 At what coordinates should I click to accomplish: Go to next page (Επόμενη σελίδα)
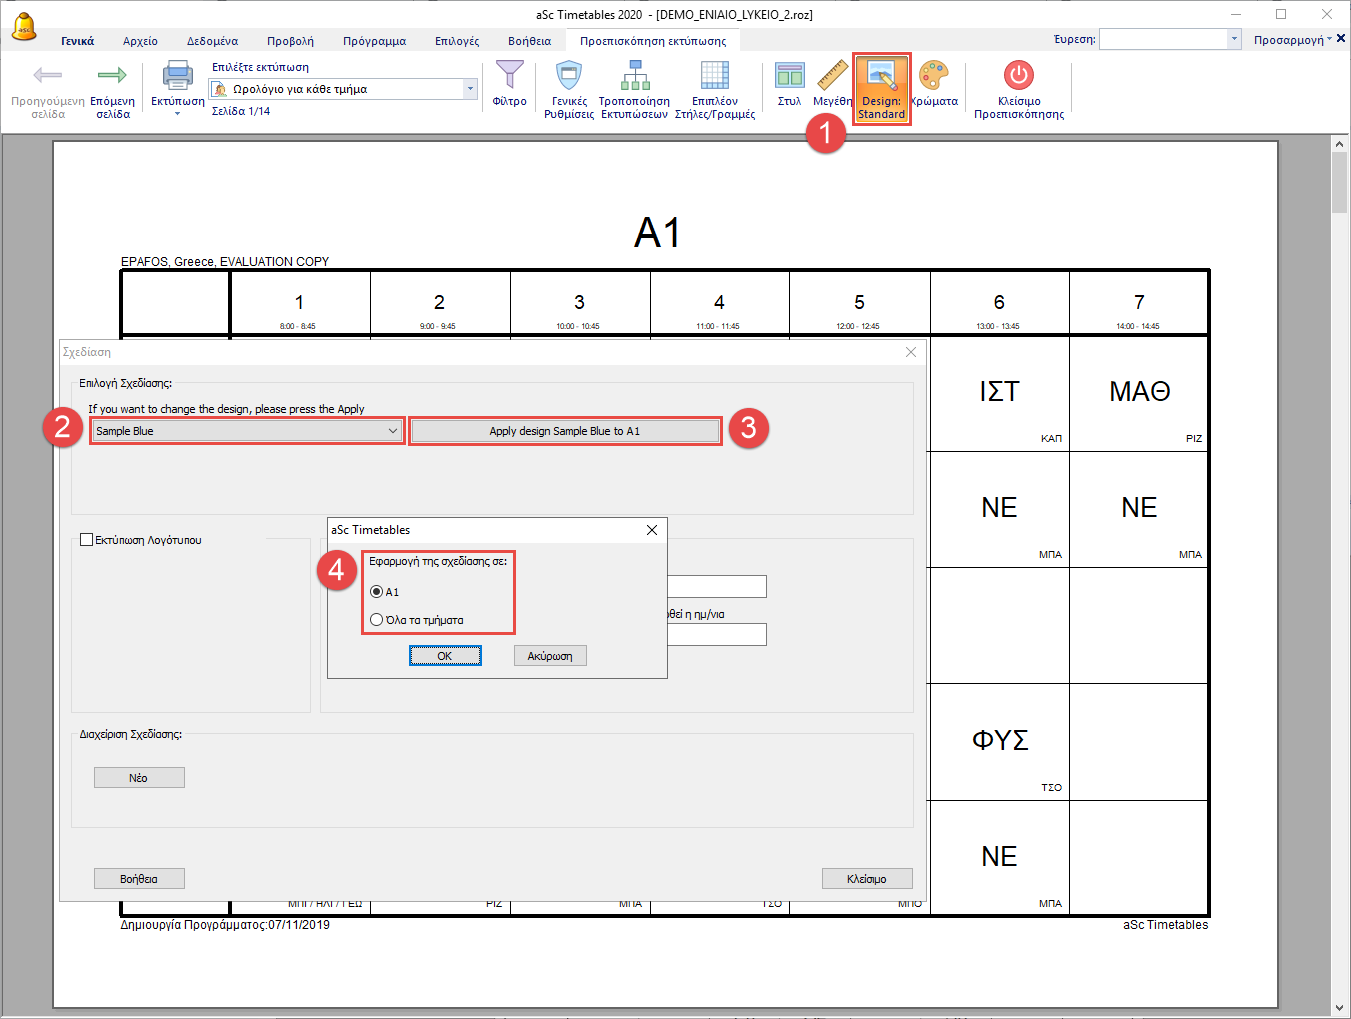pyautogui.click(x=112, y=77)
